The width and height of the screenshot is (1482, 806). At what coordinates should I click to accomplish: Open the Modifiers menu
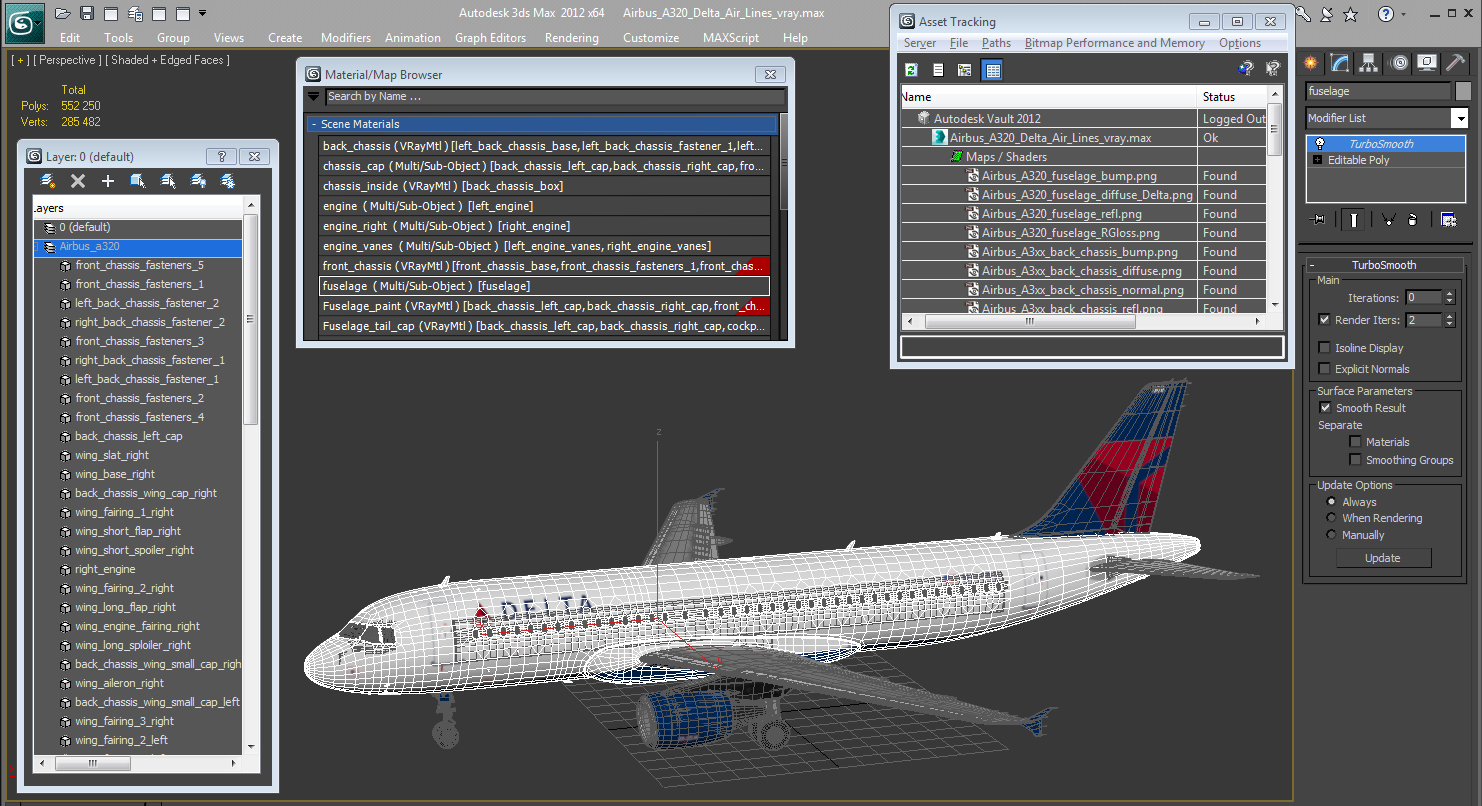coord(346,38)
